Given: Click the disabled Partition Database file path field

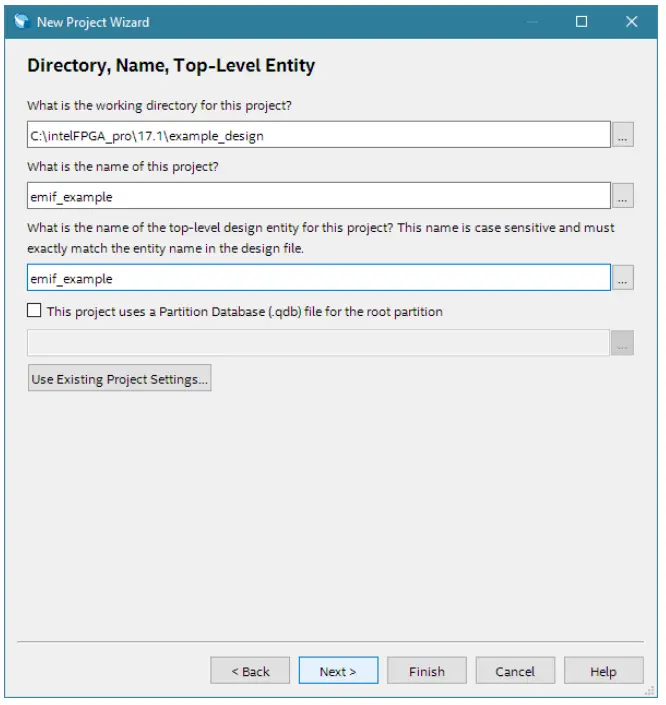Looking at the screenshot, I should [318, 343].
